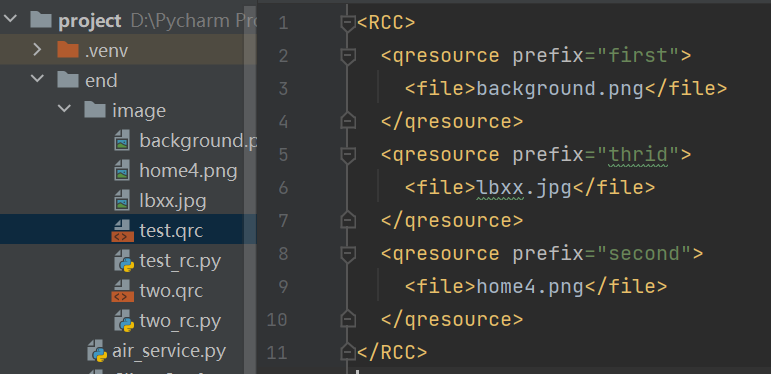
Task: Click the orange .venv folder icon
Action: [68, 50]
